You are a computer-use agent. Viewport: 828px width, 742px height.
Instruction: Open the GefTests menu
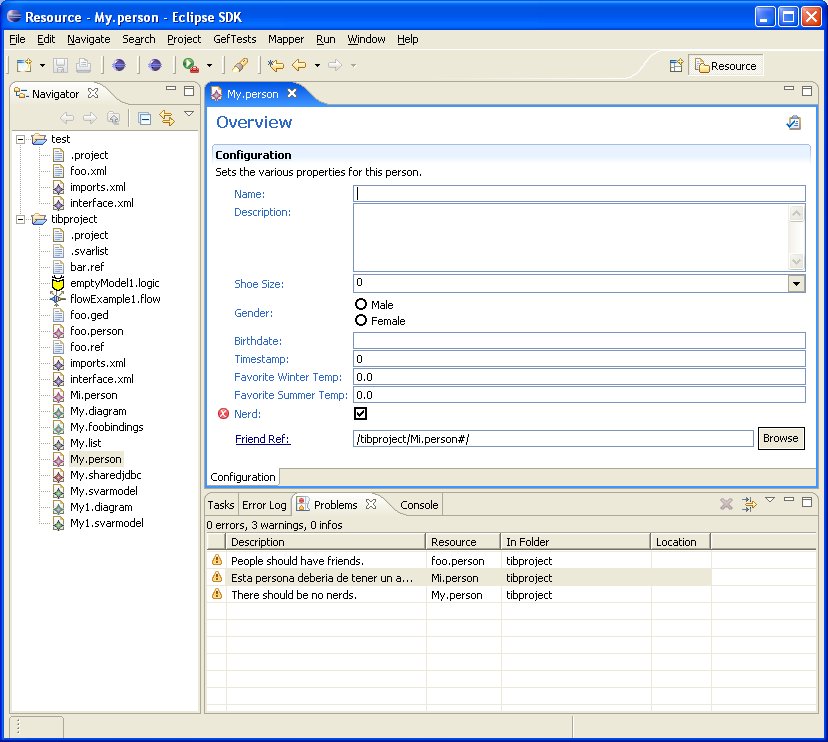tap(234, 40)
